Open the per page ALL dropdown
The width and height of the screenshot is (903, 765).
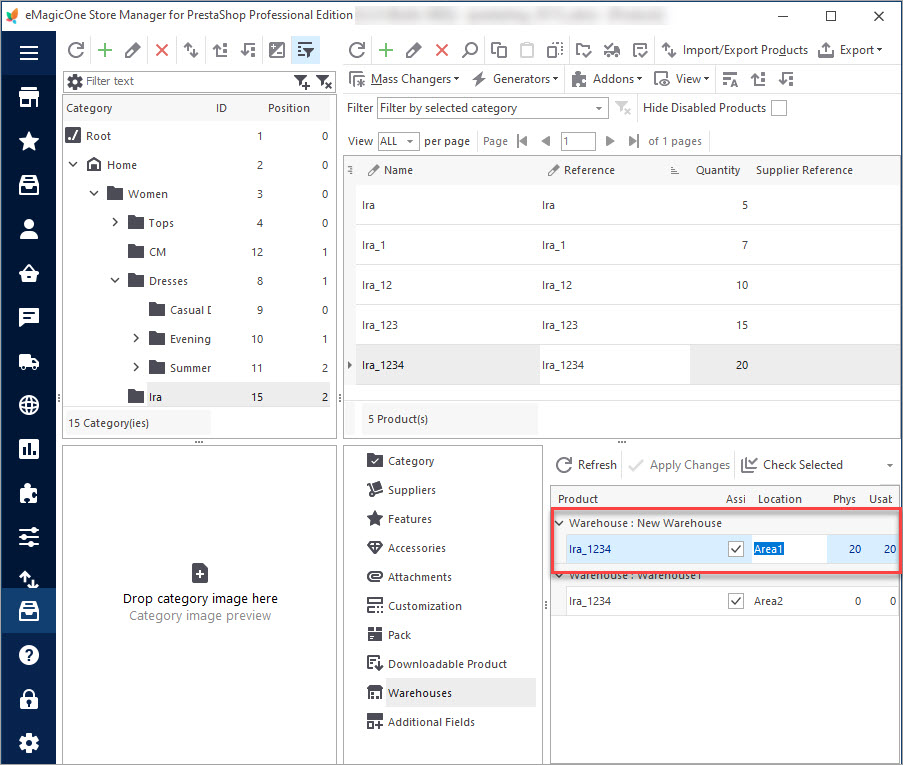coord(398,141)
